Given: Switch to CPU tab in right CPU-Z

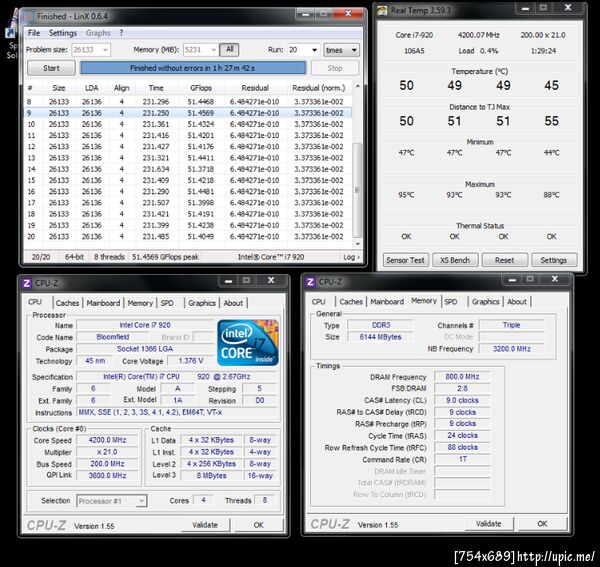Looking at the screenshot, I should pos(318,301).
